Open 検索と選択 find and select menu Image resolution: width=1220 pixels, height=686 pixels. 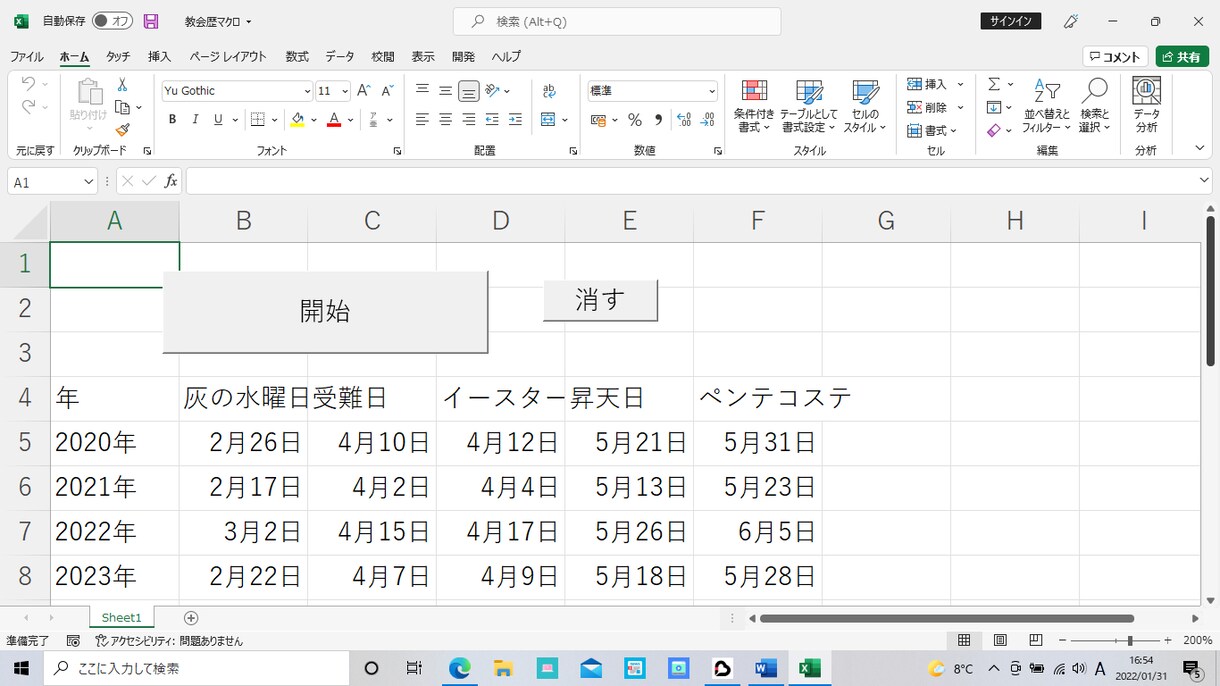tap(1095, 106)
